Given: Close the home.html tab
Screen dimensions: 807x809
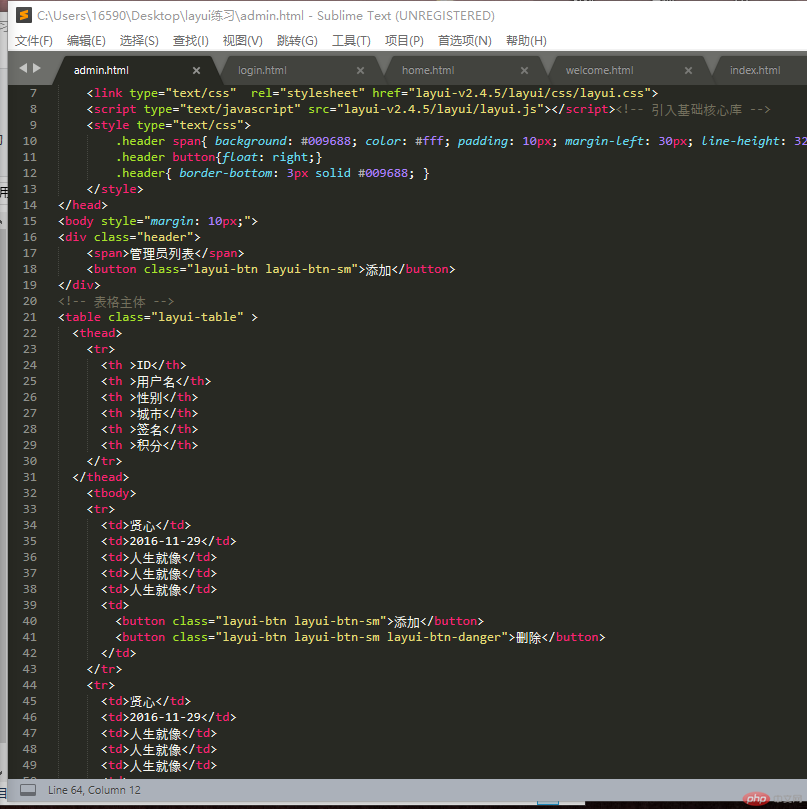Looking at the screenshot, I should (x=524, y=71).
